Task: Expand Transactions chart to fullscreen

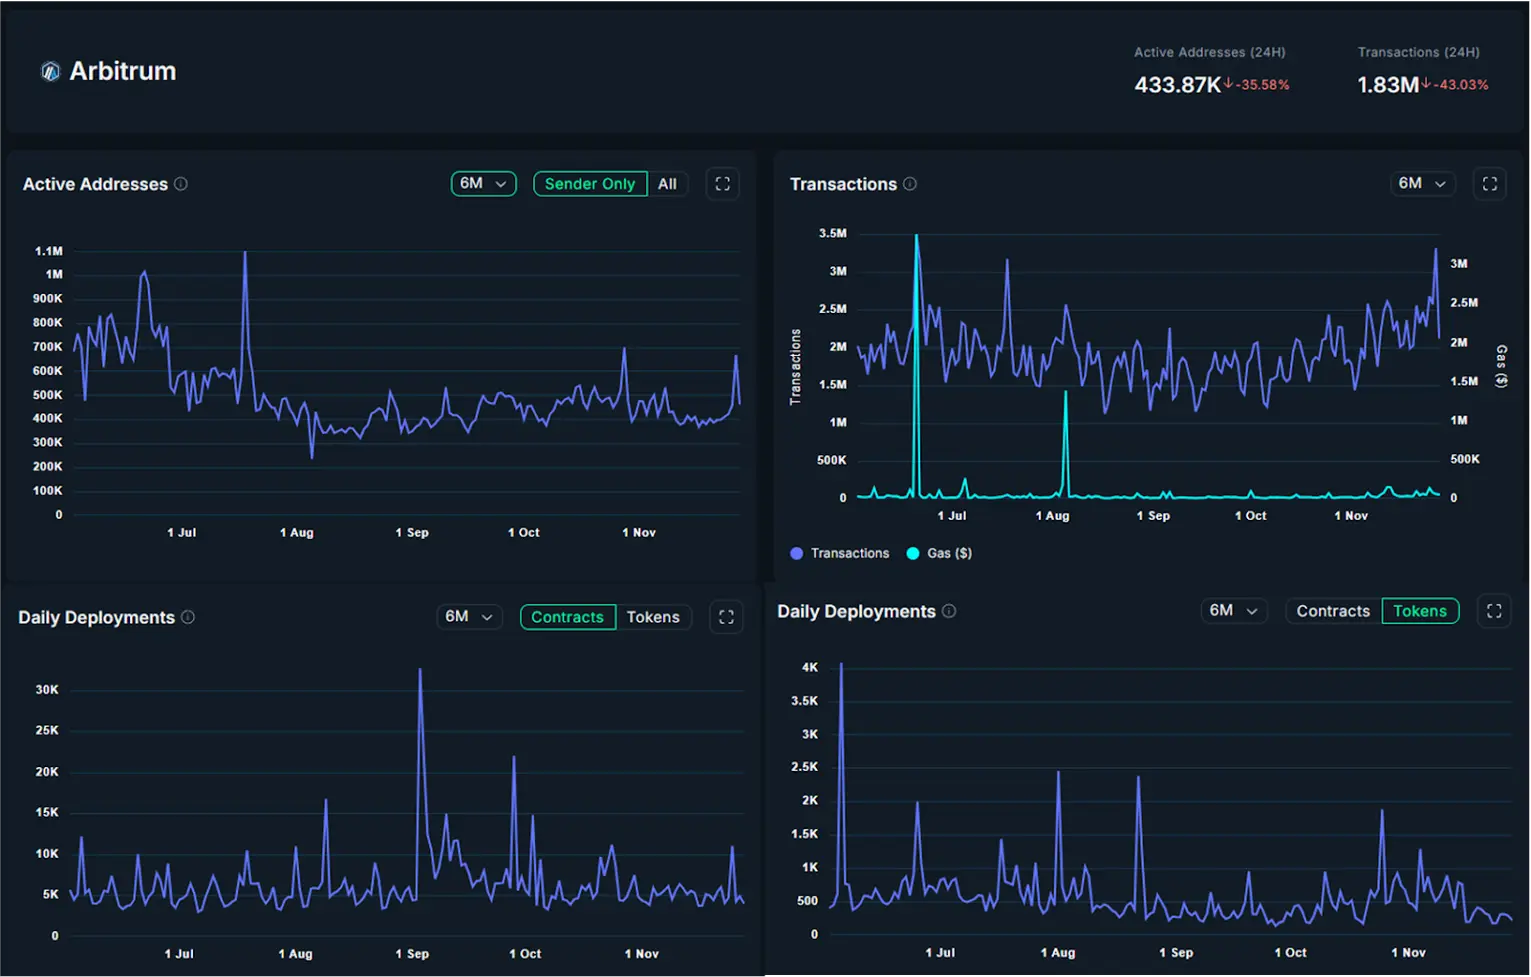Action: (x=1490, y=184)
